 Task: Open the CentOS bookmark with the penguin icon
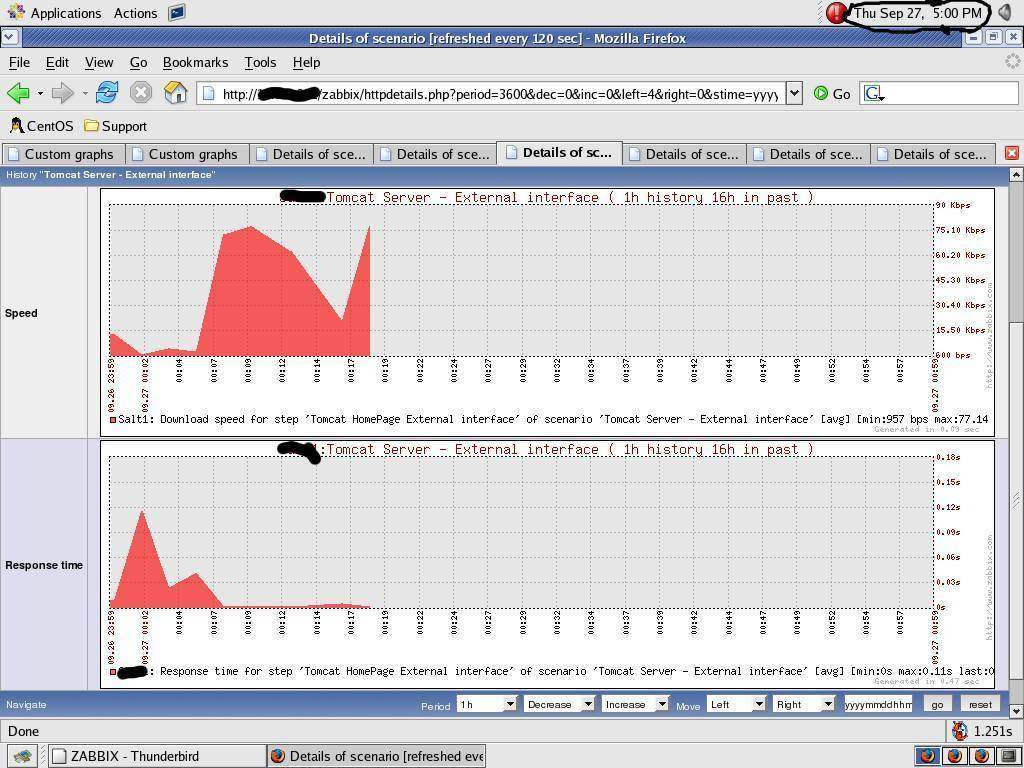point(42,125)
